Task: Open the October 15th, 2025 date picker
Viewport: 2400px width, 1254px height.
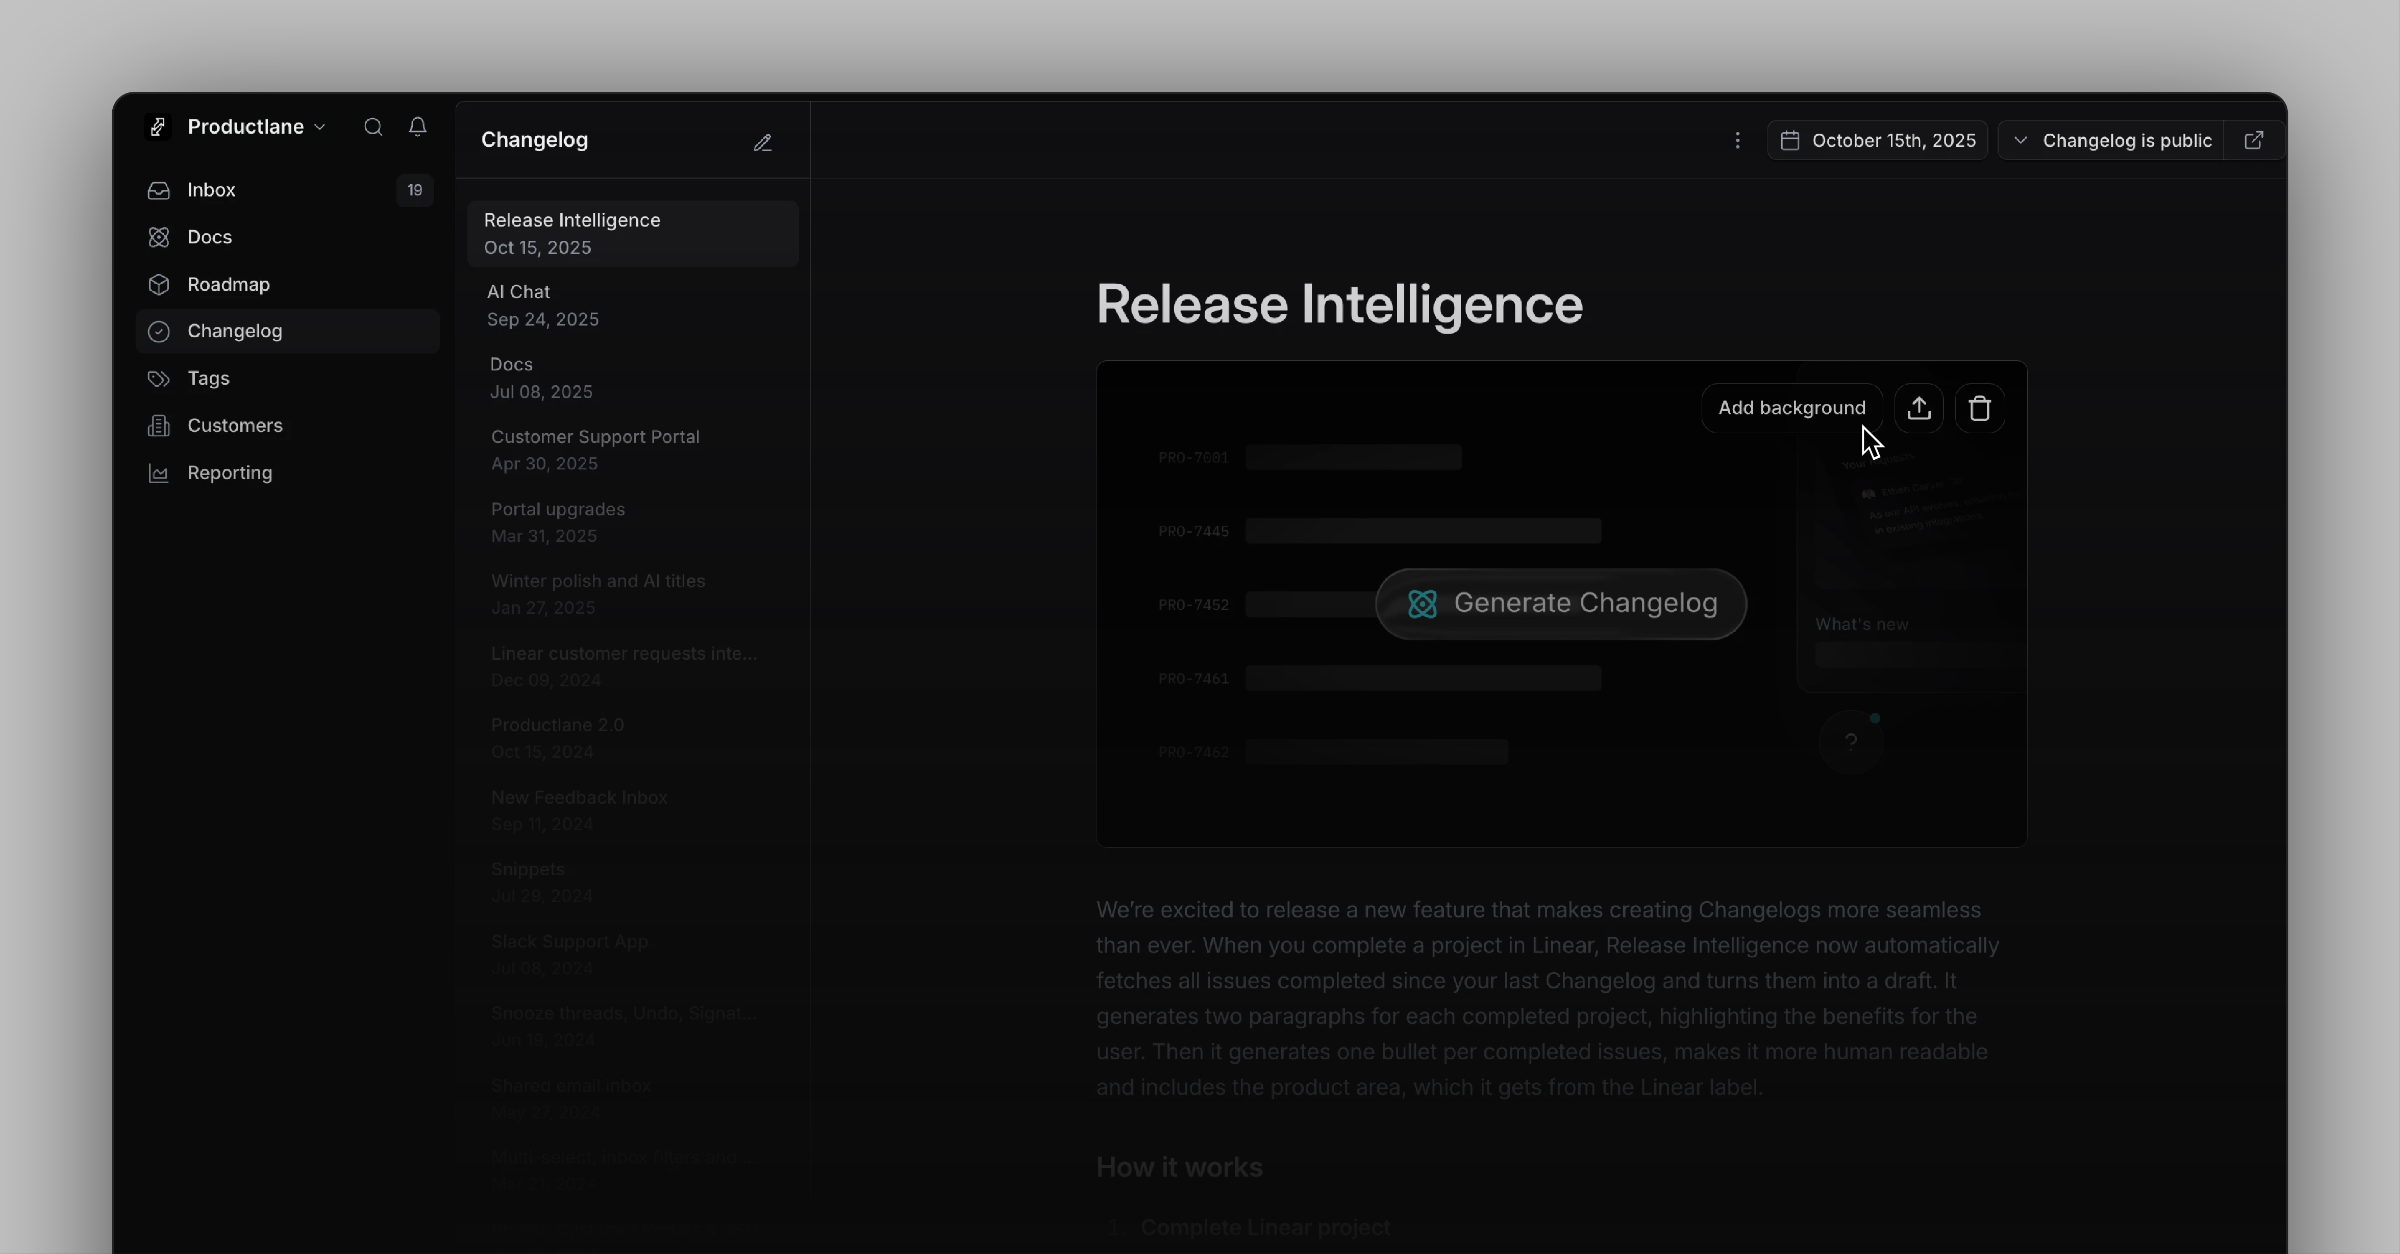Action: pyautogui.click(x=1877, y=141)
